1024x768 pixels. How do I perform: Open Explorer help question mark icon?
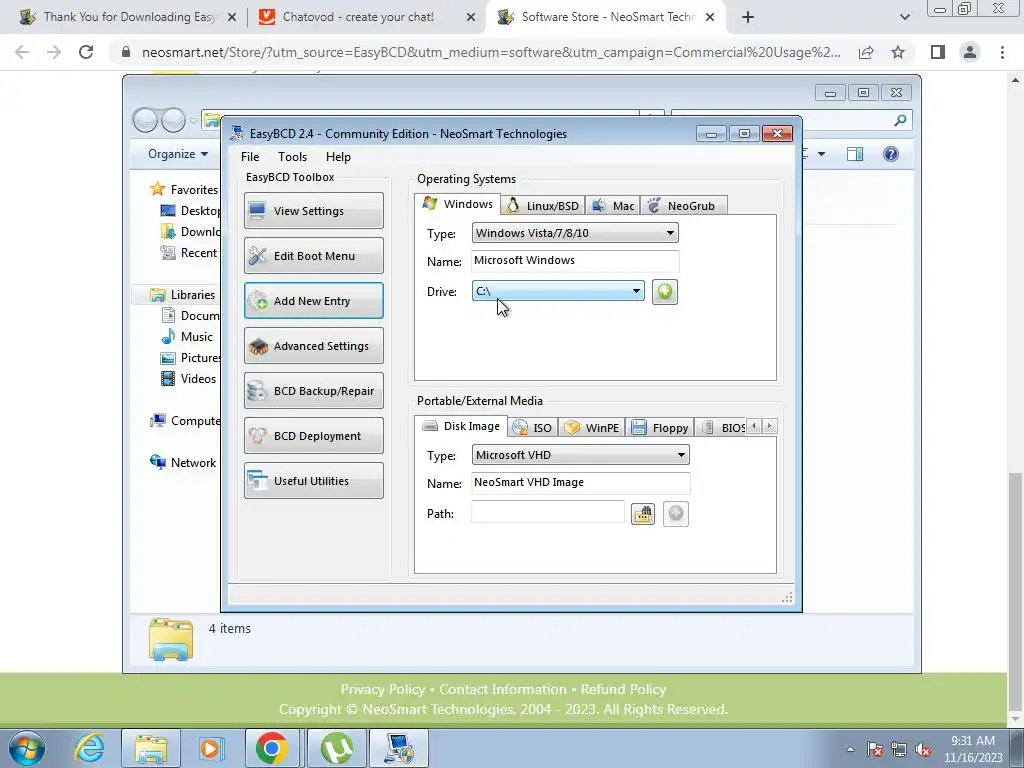coord(891,154)
